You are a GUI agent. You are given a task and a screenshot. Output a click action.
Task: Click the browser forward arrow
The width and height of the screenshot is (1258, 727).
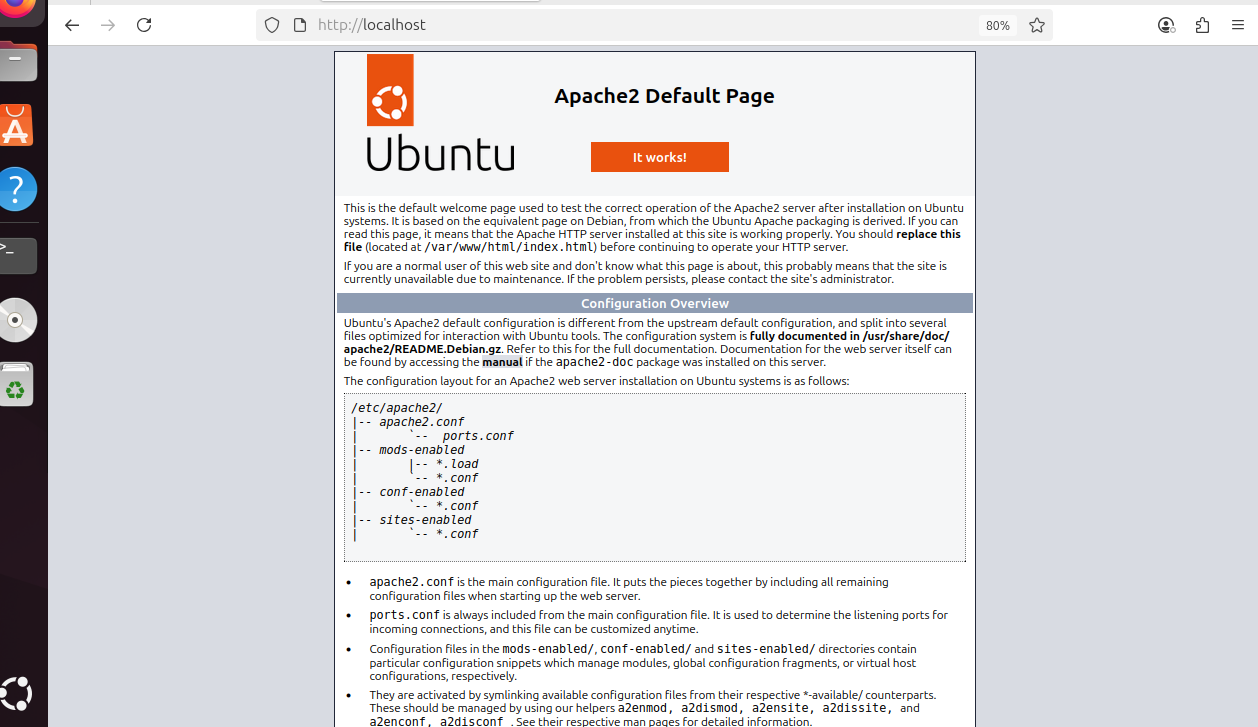tap(108, 25)
